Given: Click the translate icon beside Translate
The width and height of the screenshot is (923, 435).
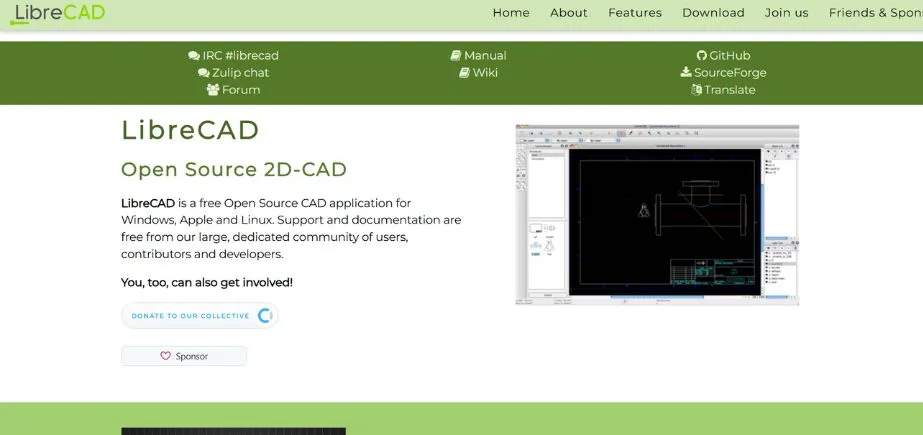Looking at the screenshot, I should pos(696,90).
